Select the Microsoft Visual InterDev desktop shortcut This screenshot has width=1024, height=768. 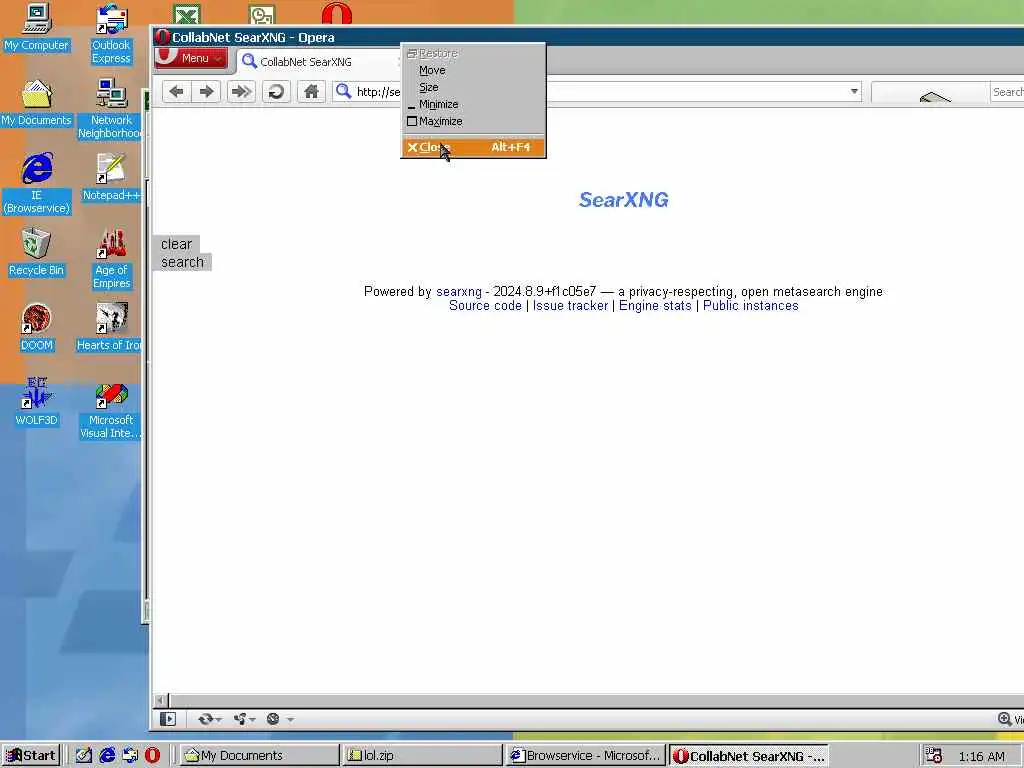pos(111,411)
